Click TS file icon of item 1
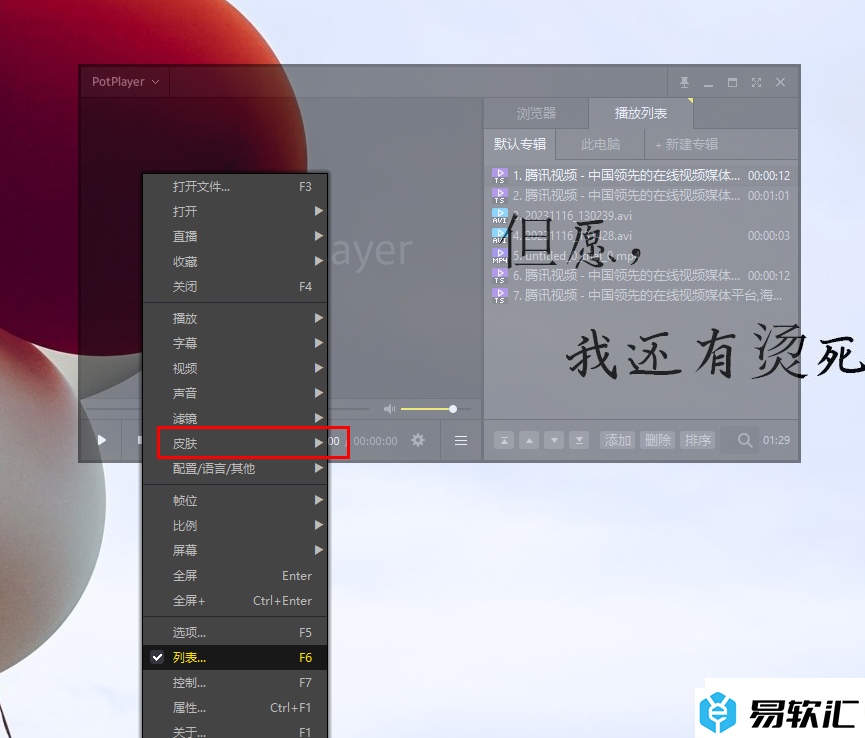Viewport: 865px width, 738px height. [500, 175]
